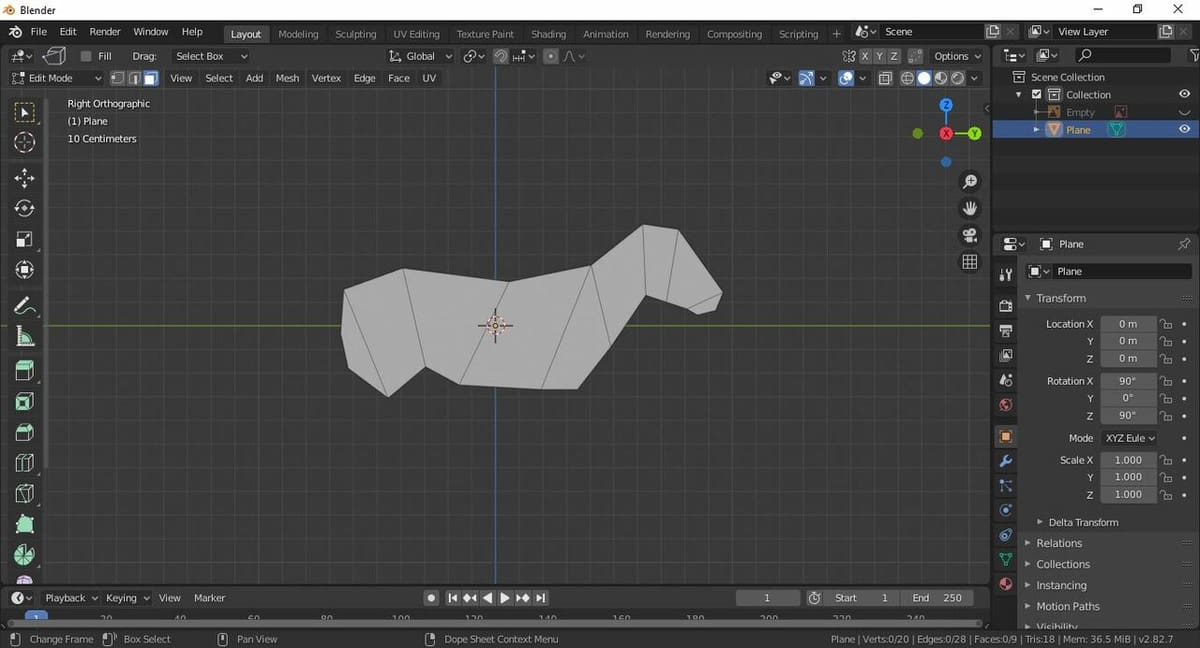Viewport: 1200px width, 648px height.
Task: Open the Object properties tab
Action: click(1005, 436)
